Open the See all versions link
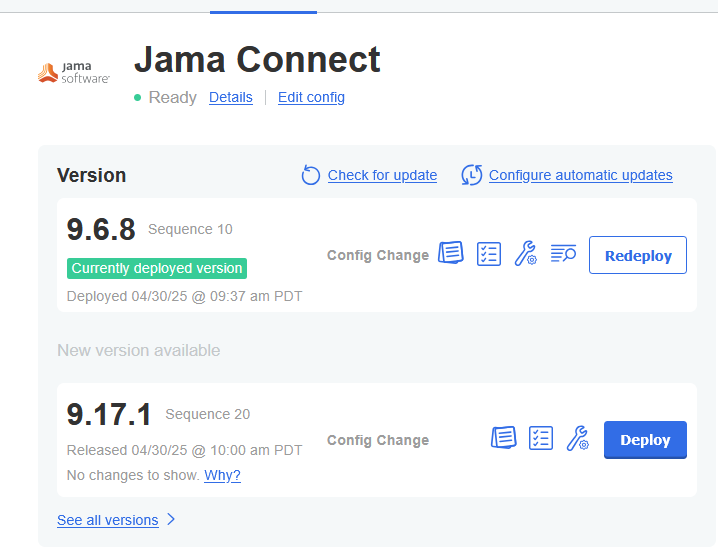Viewport: 718px width, 553px height. (x=108, y=520)
